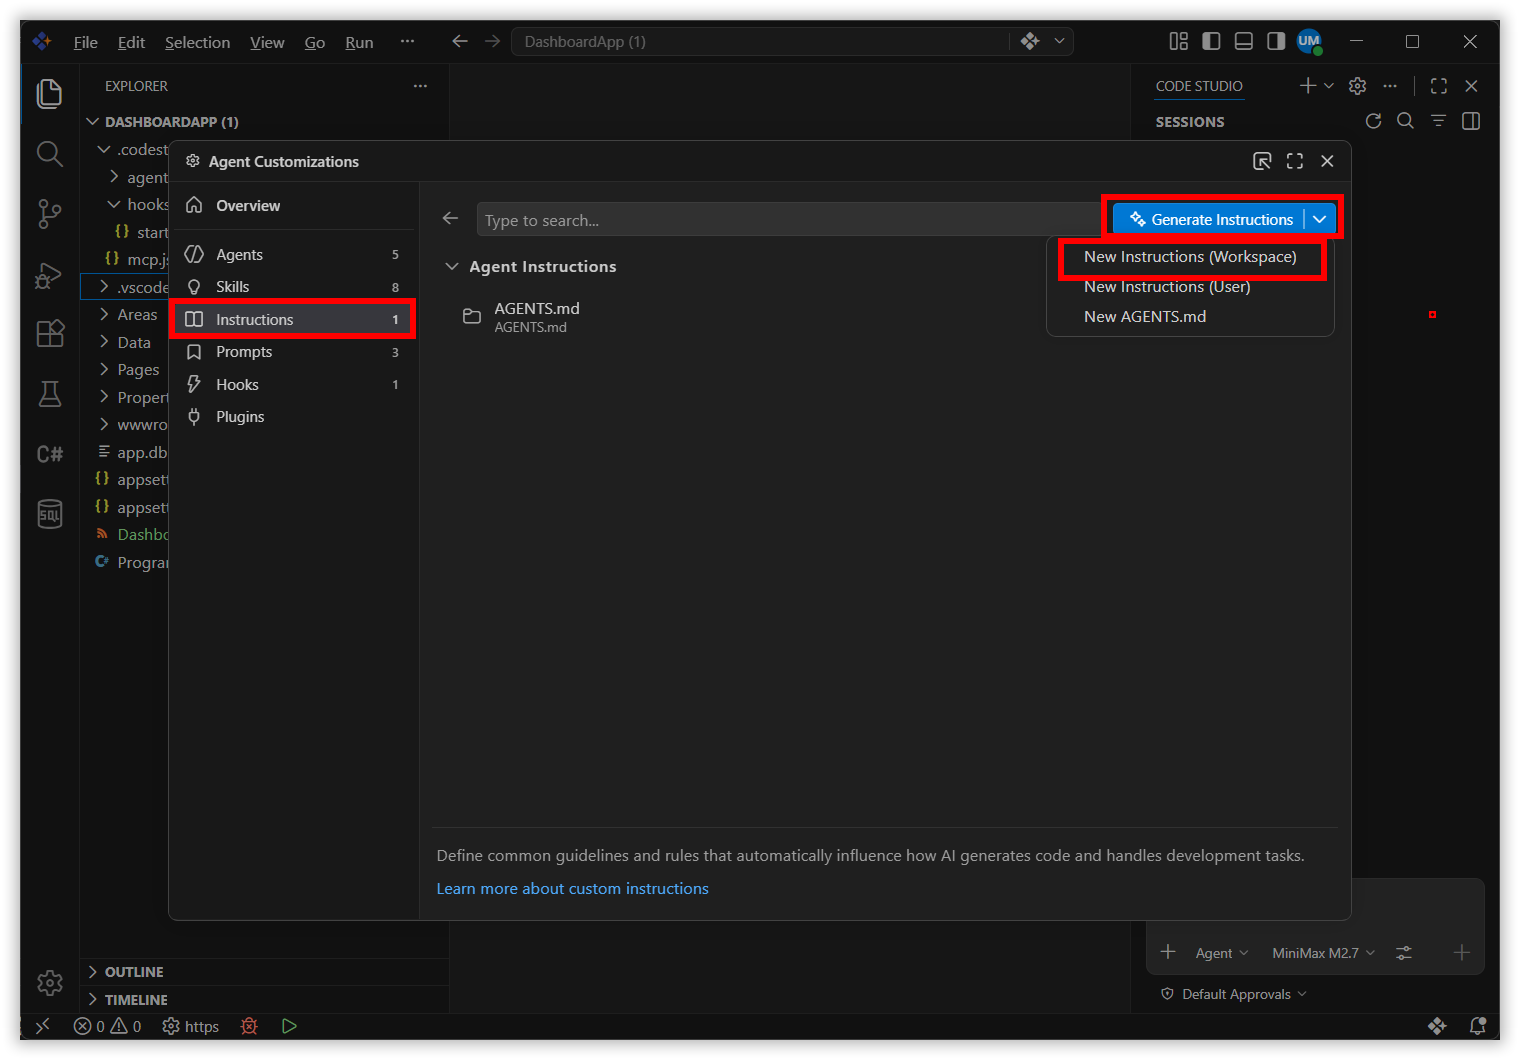Open Learn more about custom instructions link
This screenshot has width=1520, height=1060.
pos(572,888)
